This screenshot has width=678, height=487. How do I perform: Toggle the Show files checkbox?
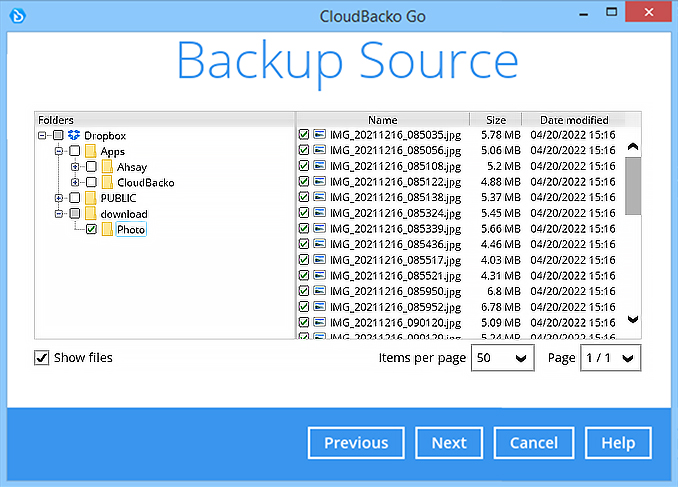[x=42, y=358]
